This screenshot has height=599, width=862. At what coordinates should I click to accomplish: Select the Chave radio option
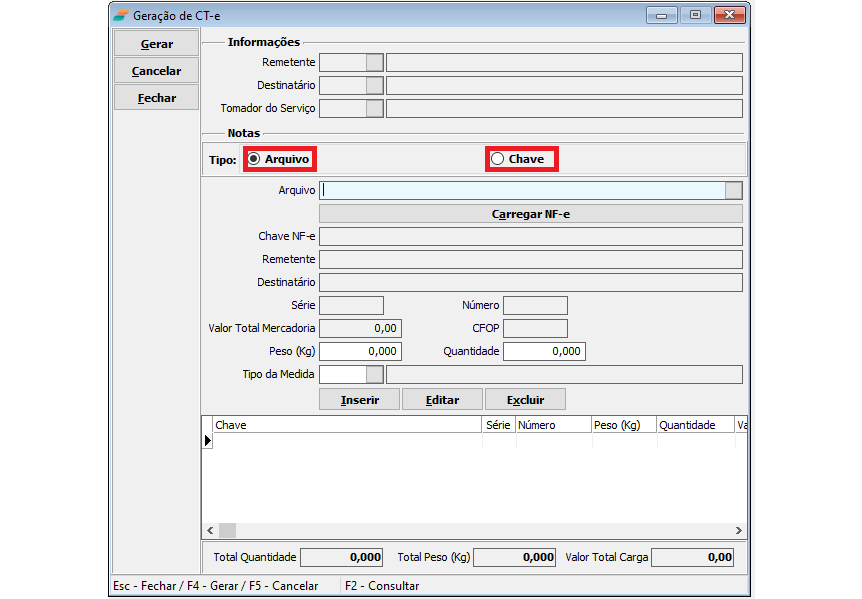click(498, 159)
